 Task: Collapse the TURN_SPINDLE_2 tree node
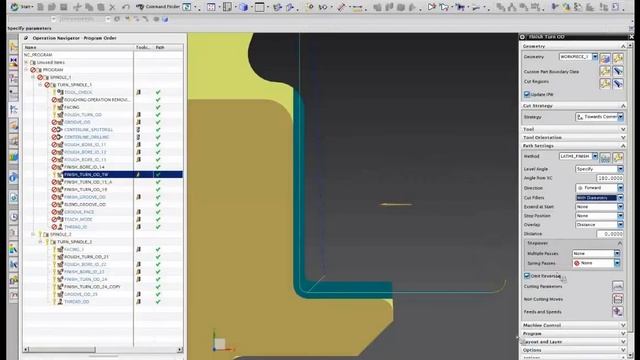40,242
